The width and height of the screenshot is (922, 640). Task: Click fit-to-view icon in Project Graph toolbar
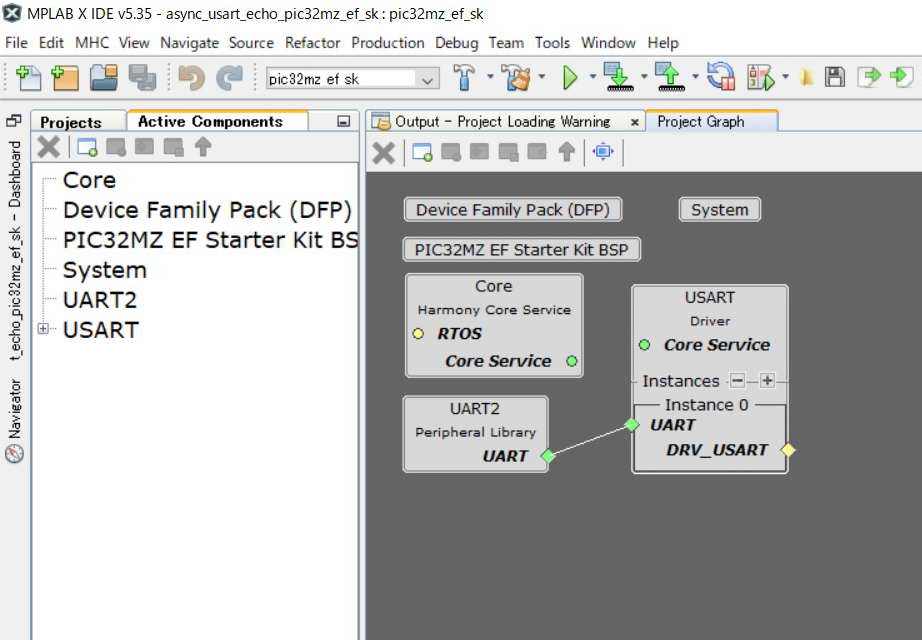coord(602,151)
